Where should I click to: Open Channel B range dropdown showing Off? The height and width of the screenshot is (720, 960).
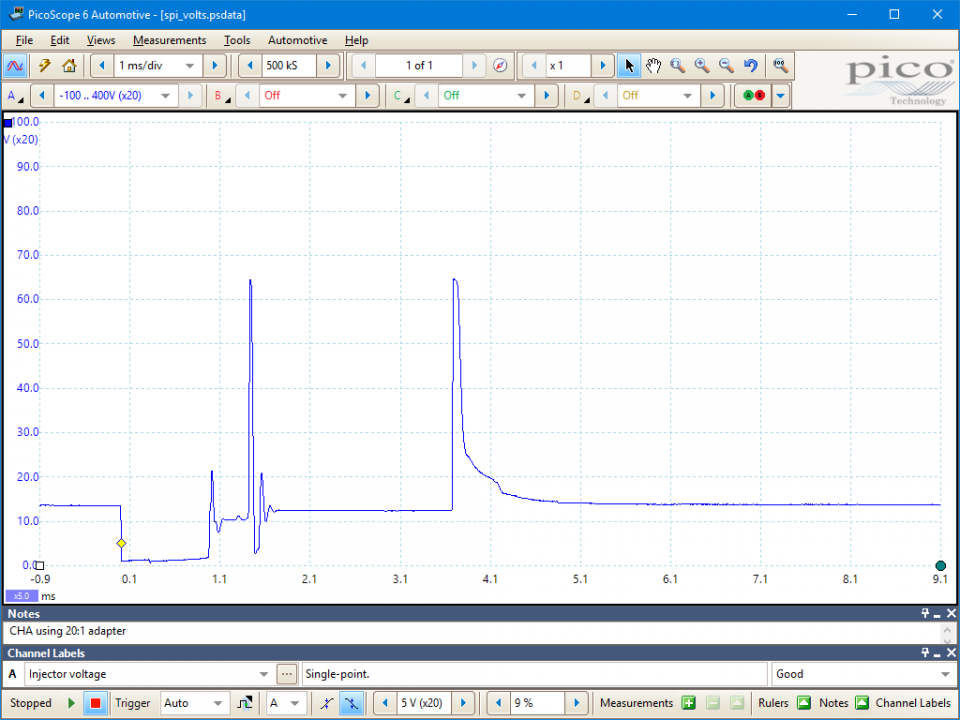[343, 96]
